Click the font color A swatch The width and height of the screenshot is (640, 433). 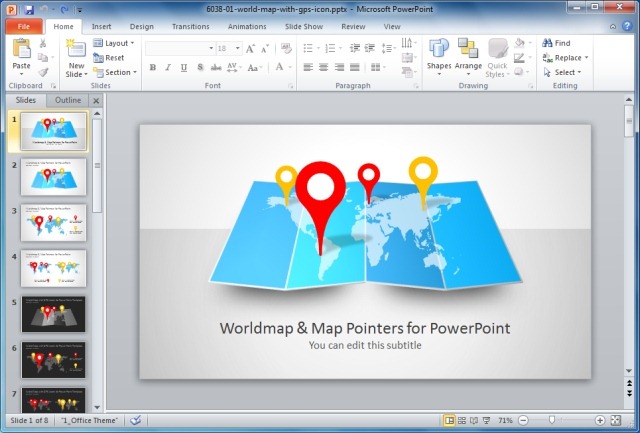(280, 67)
